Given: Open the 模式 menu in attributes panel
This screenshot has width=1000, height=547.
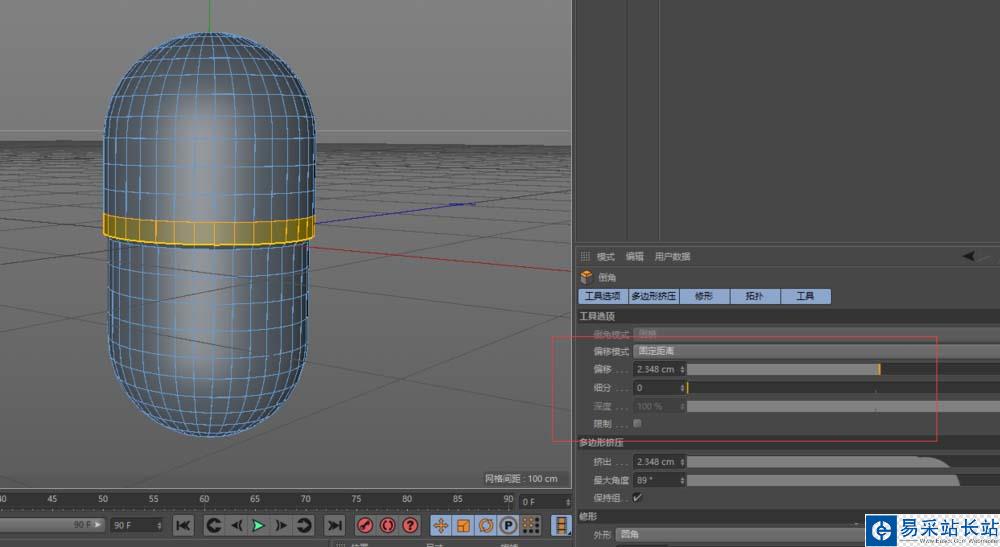Looking at the screenshot, I should 606,257.
